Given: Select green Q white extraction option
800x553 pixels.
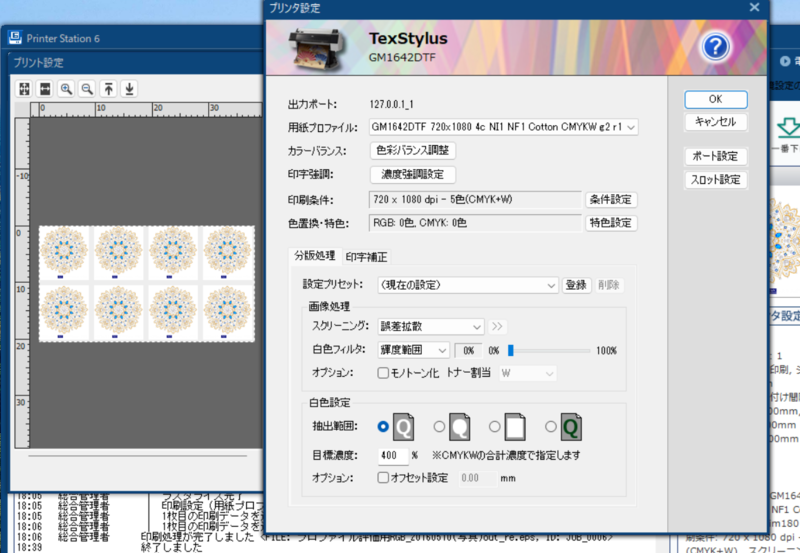Looking at the screenshot, I should [551, 426].
